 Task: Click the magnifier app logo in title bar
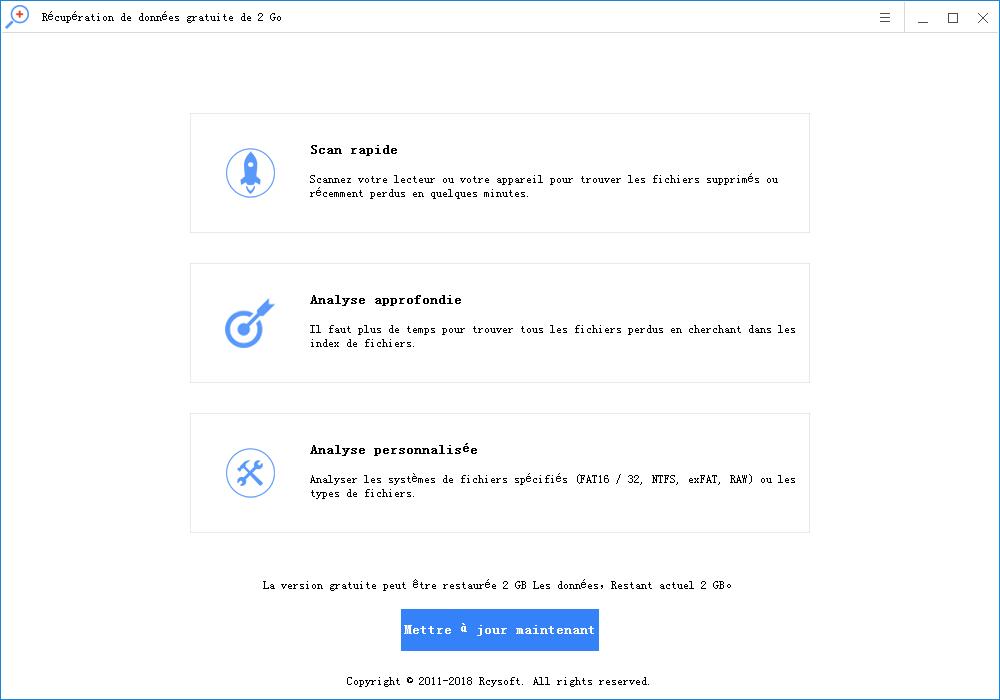coord(17,17)
